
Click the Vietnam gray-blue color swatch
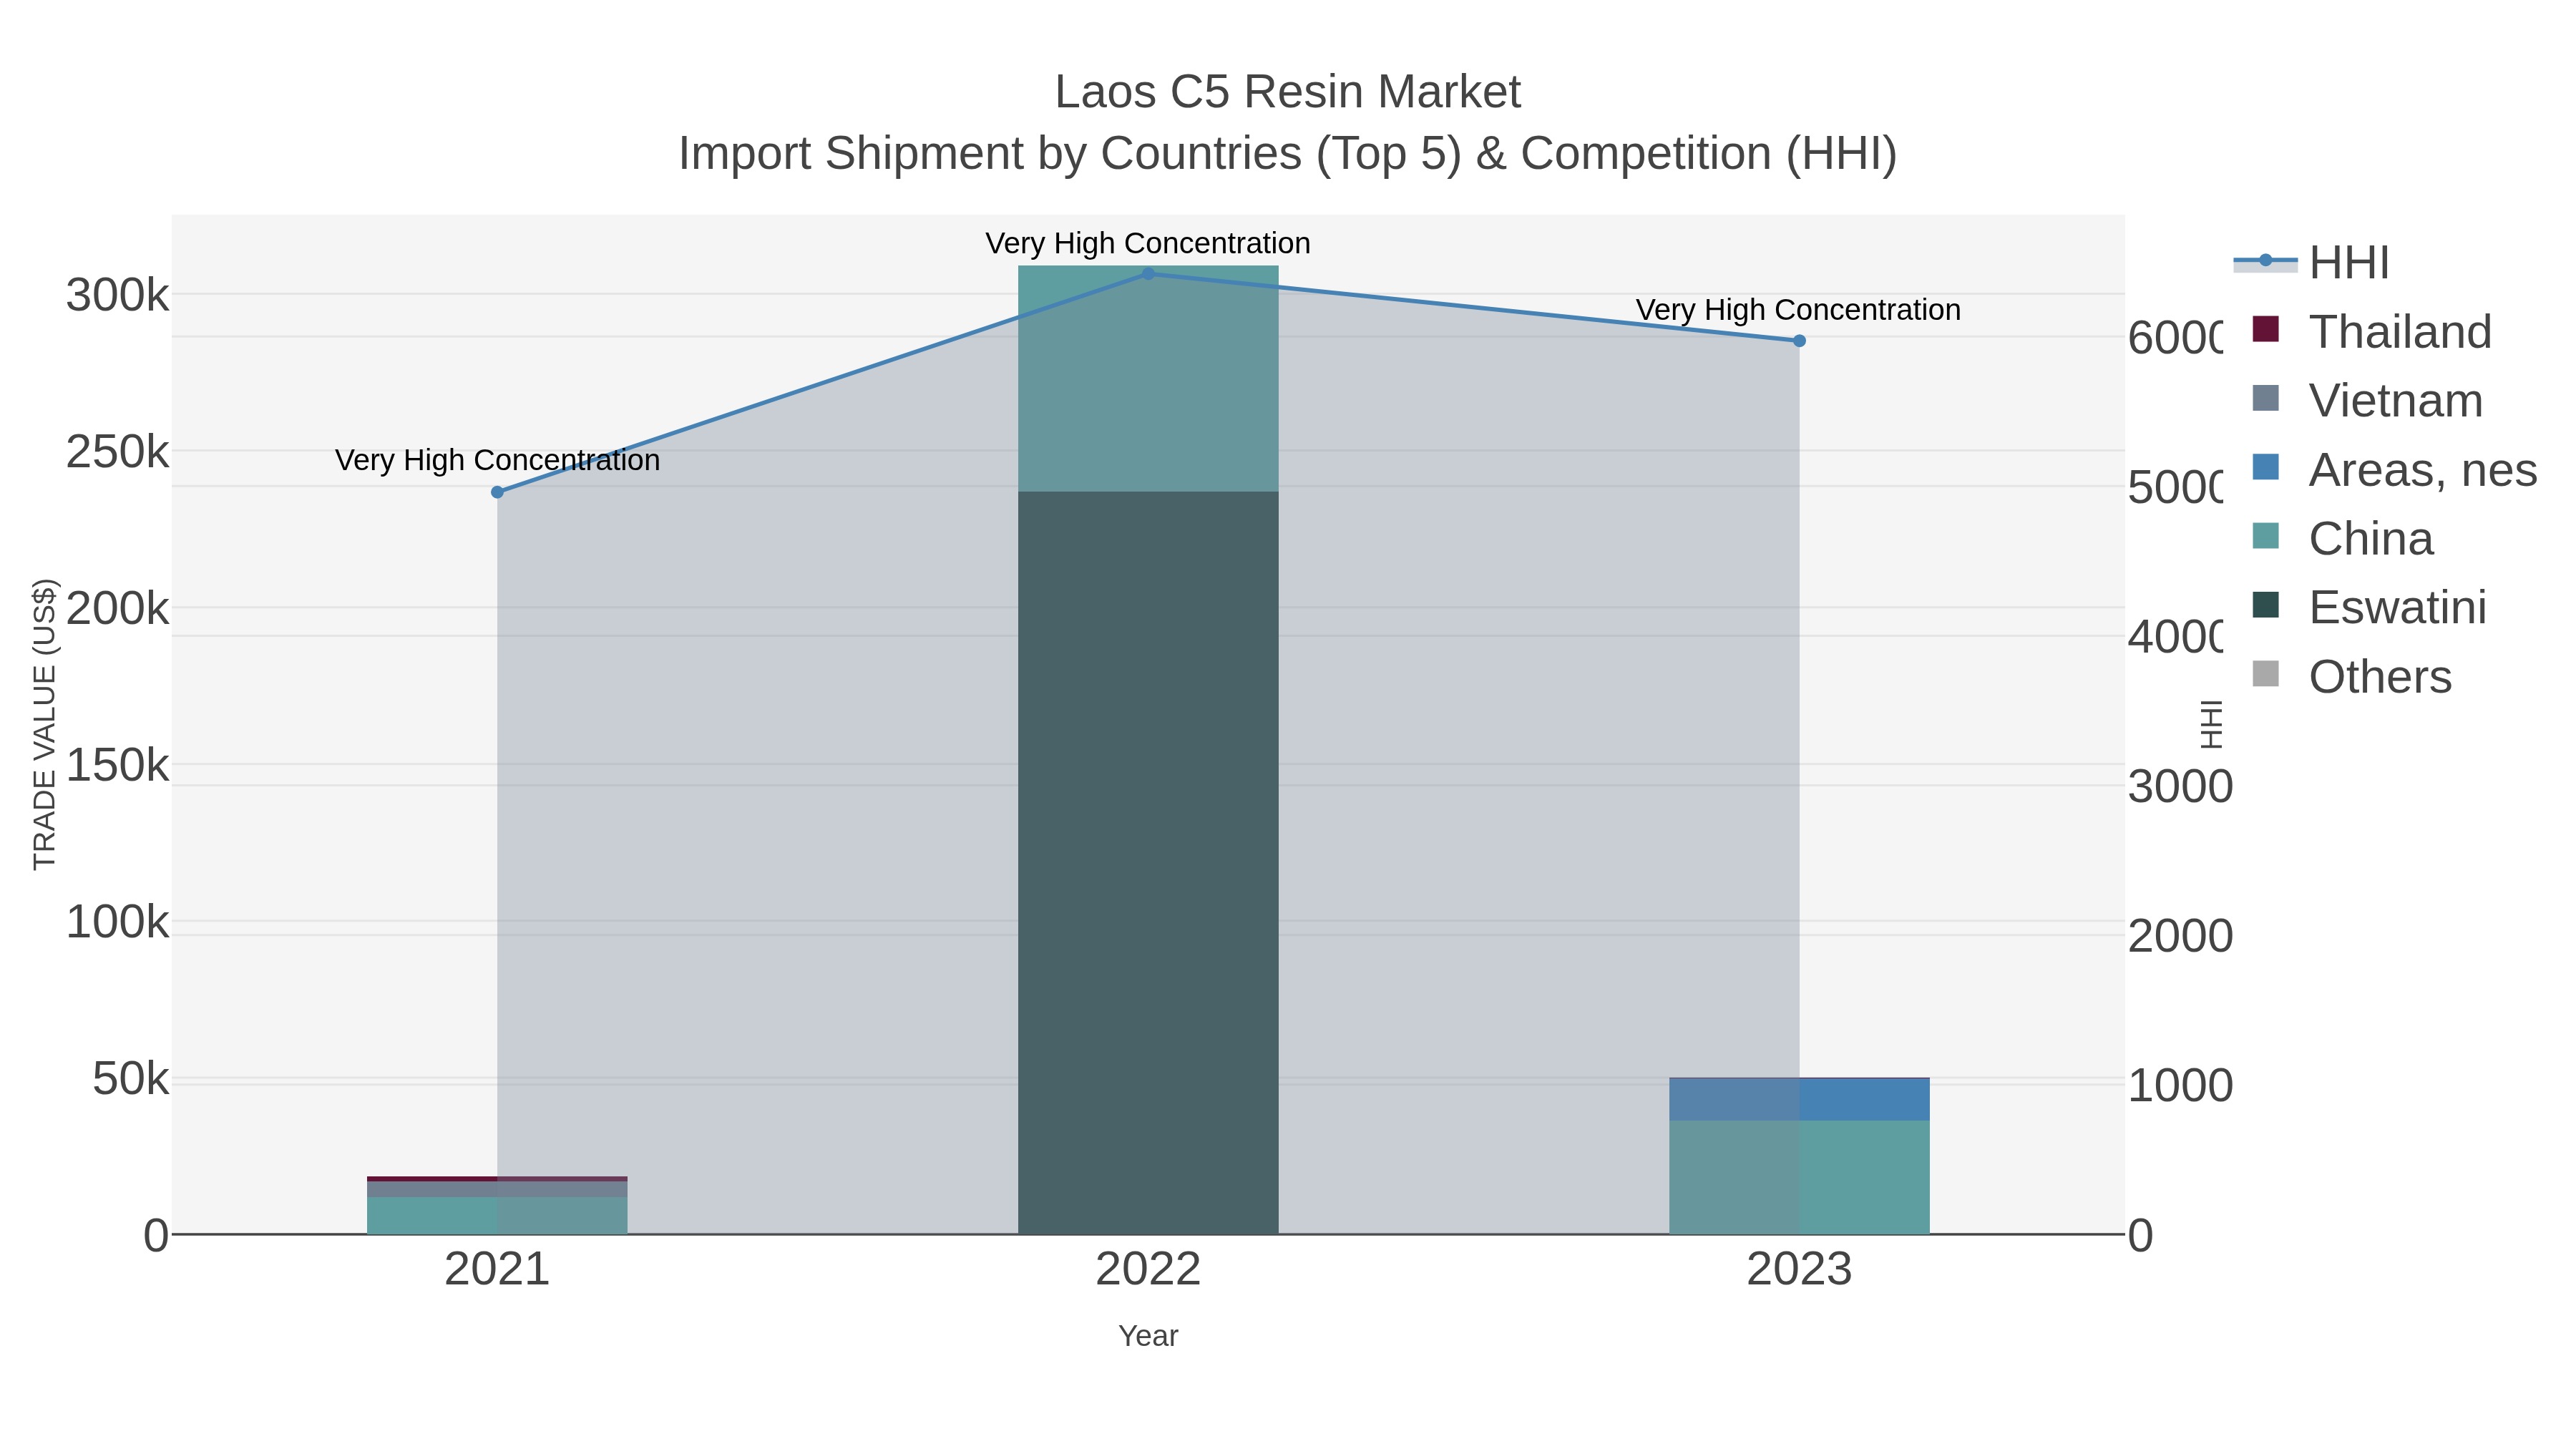[x=2266, y=398]
